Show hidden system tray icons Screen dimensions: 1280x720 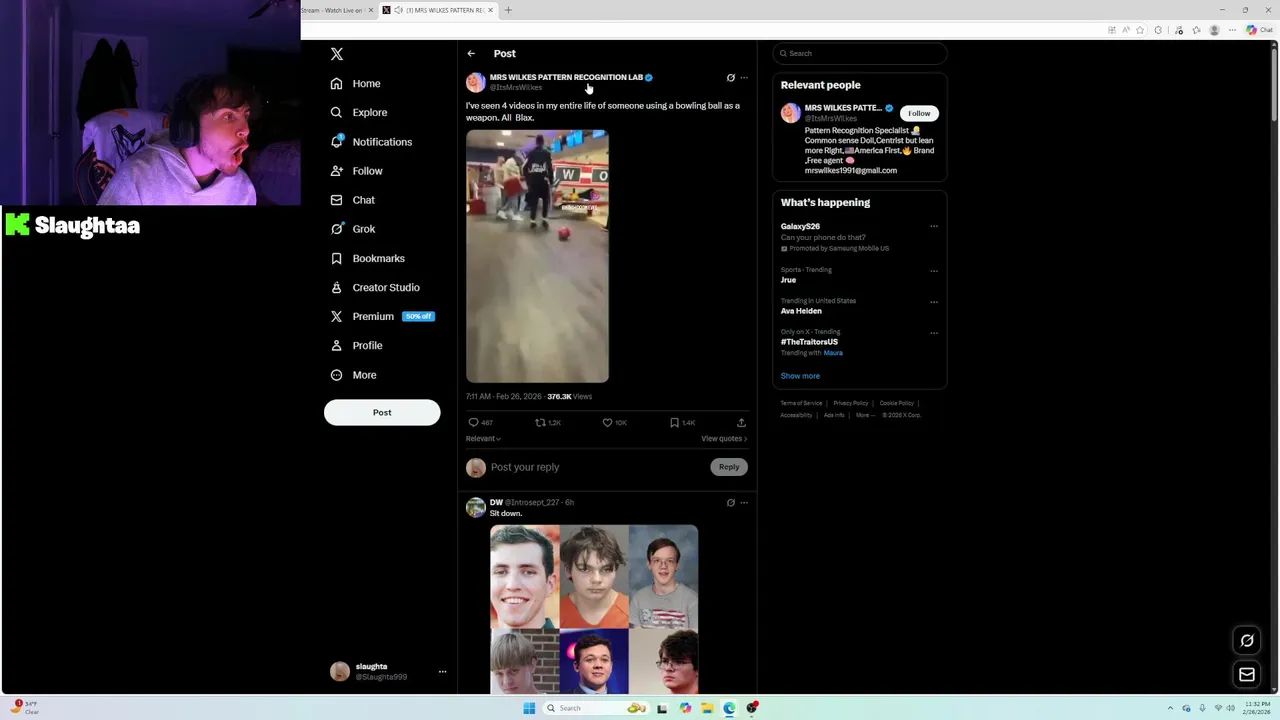point(1170,708)
